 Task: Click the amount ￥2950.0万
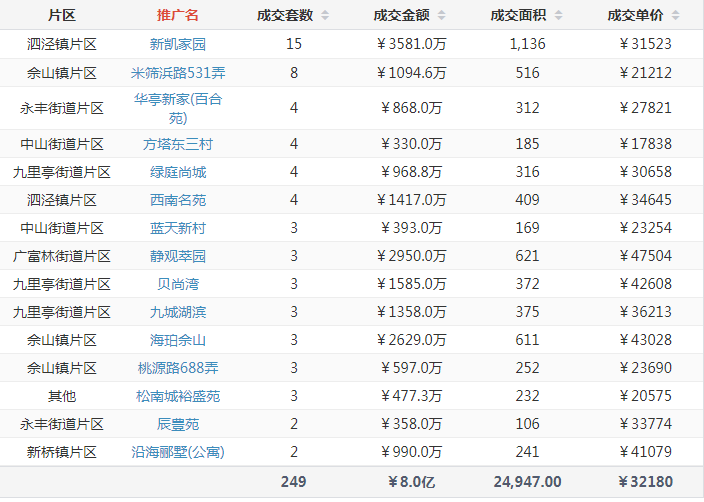pos(411,256)
